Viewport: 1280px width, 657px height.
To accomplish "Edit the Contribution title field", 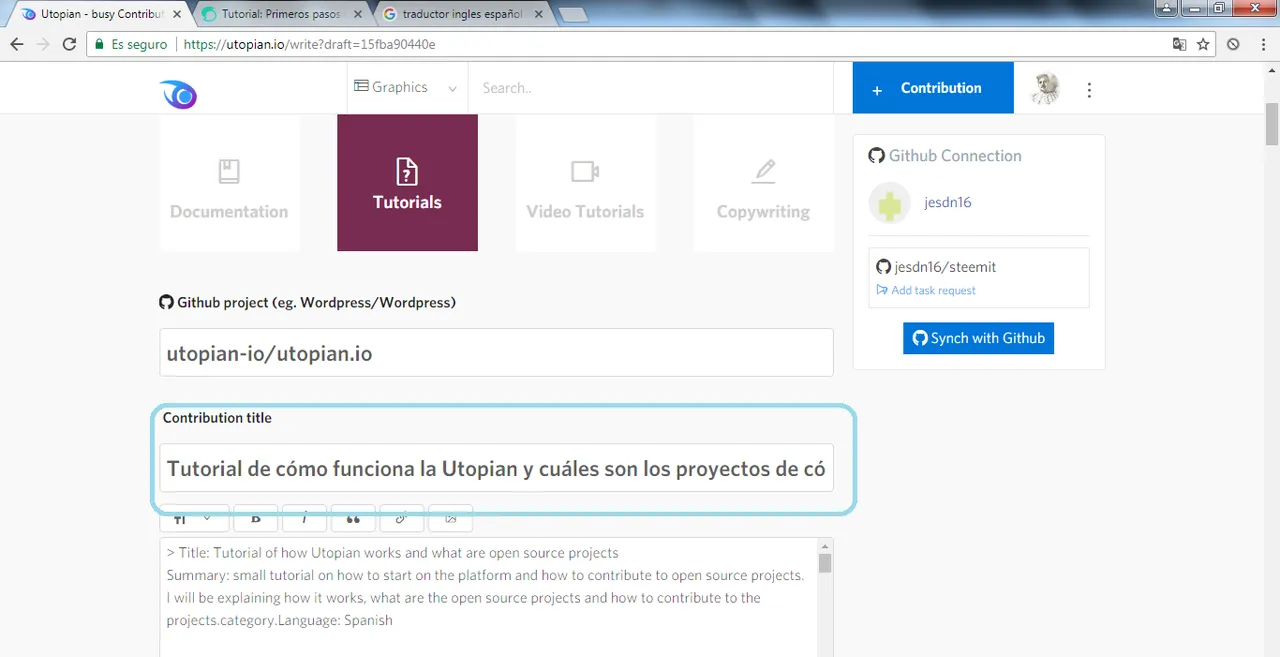I will coord(496,468).
